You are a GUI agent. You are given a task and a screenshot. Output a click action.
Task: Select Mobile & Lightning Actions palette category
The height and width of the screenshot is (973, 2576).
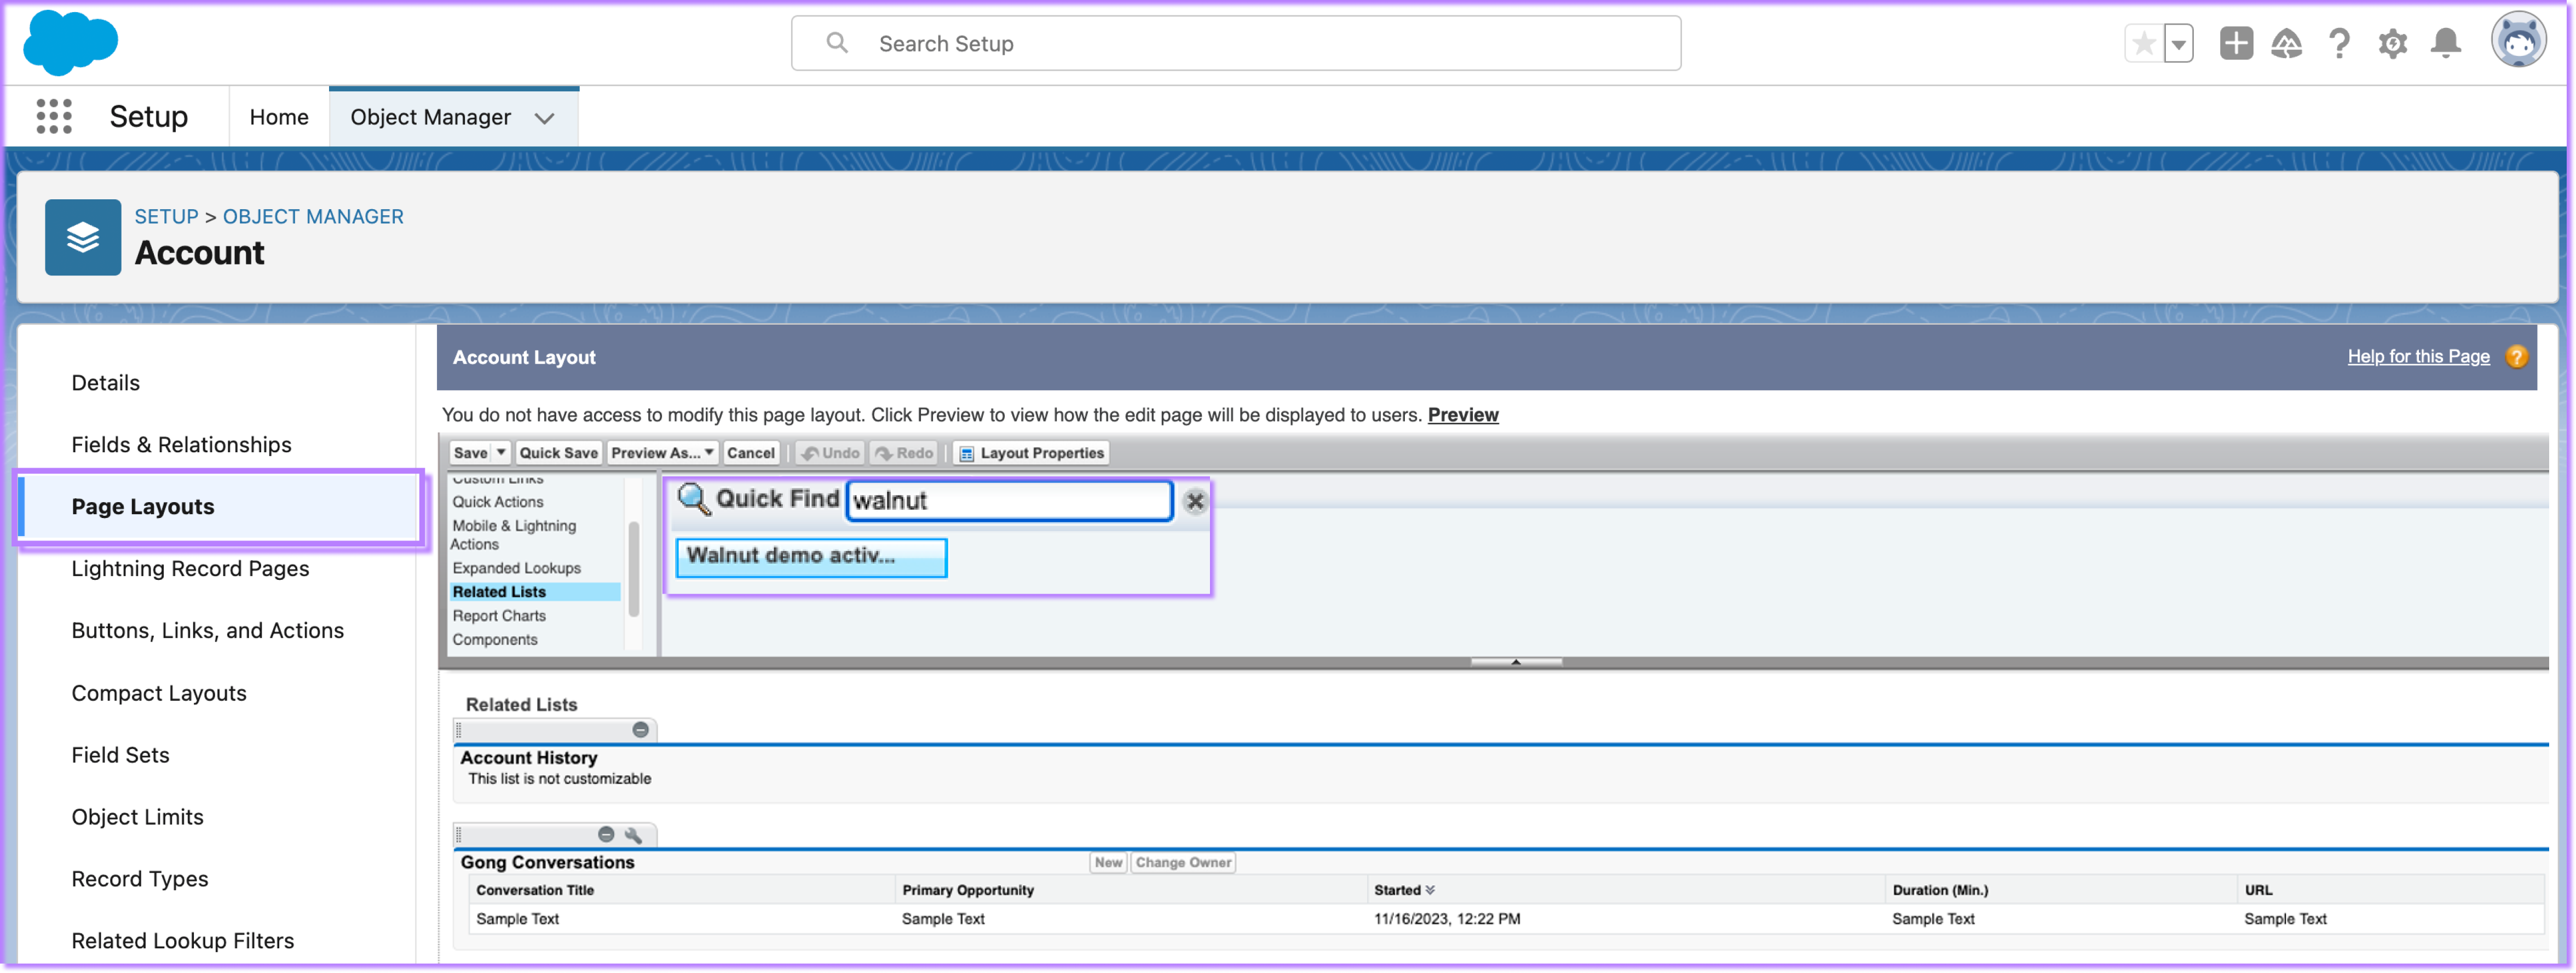pos(513,534)
